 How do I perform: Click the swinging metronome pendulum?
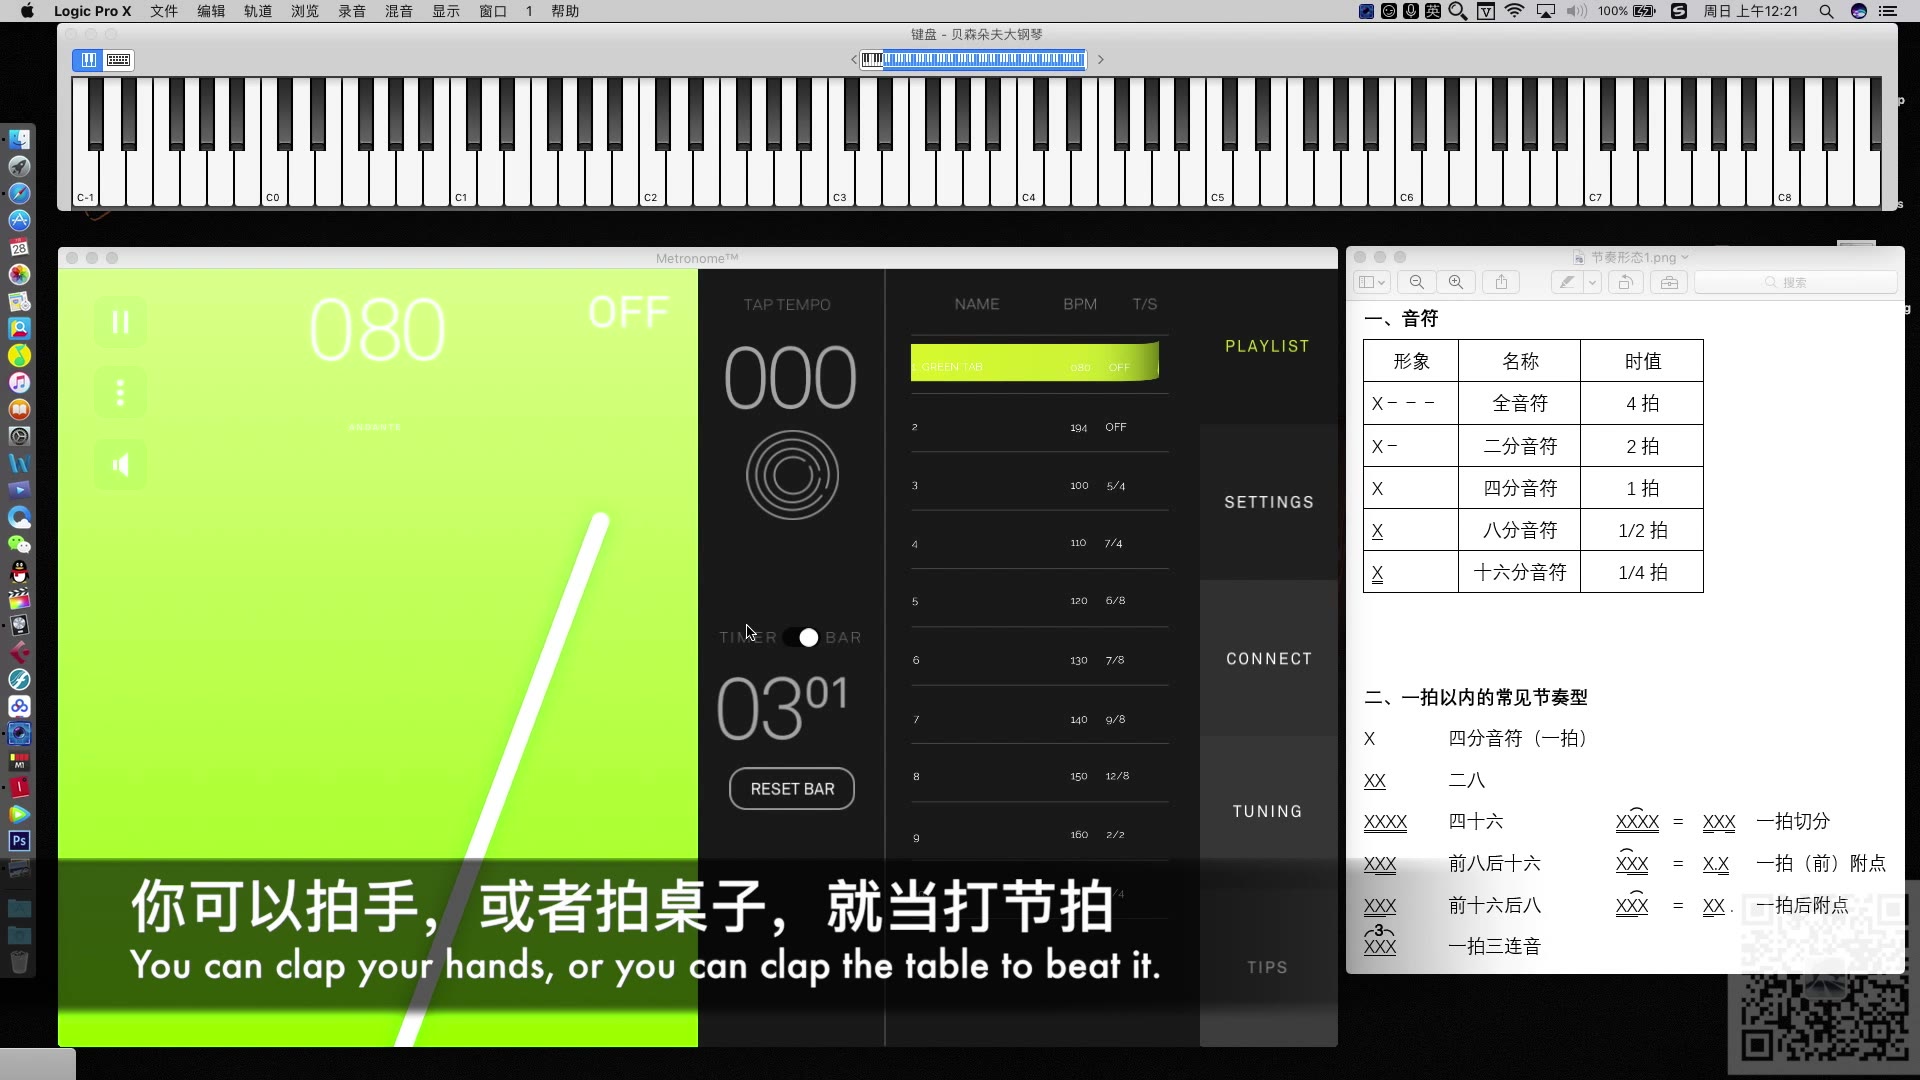click(505, 780)
